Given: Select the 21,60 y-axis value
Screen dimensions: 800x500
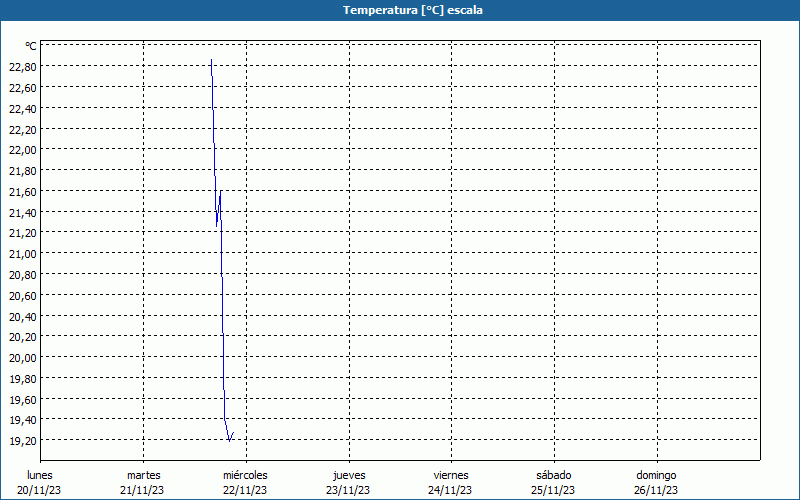Looking at the screenshot, I should click(23, 192).
